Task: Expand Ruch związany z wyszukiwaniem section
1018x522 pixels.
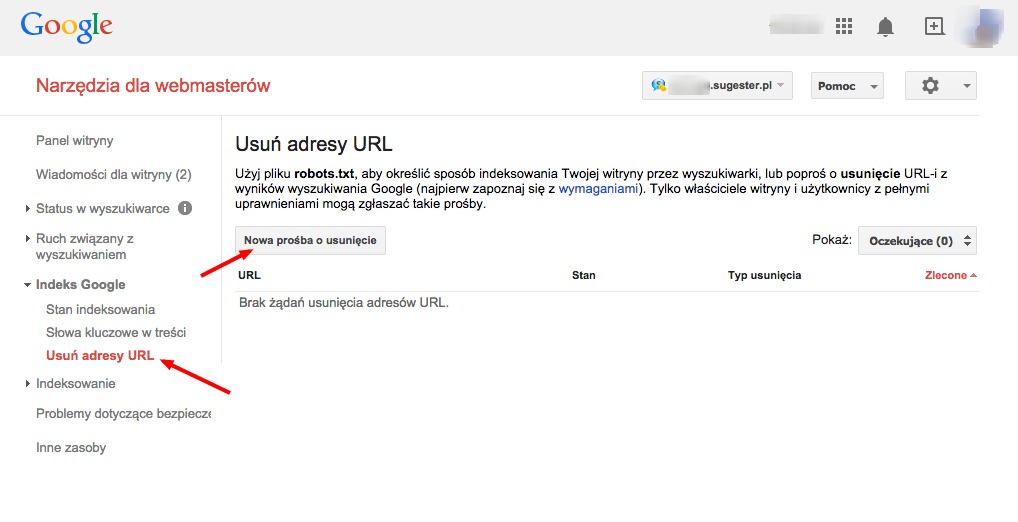Action: click(x=27, y=238)
